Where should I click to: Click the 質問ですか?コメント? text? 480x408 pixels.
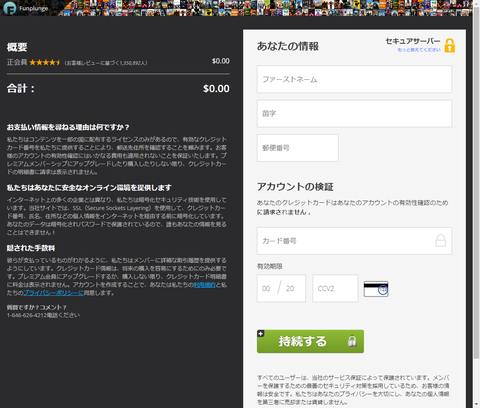coord(37,307)
